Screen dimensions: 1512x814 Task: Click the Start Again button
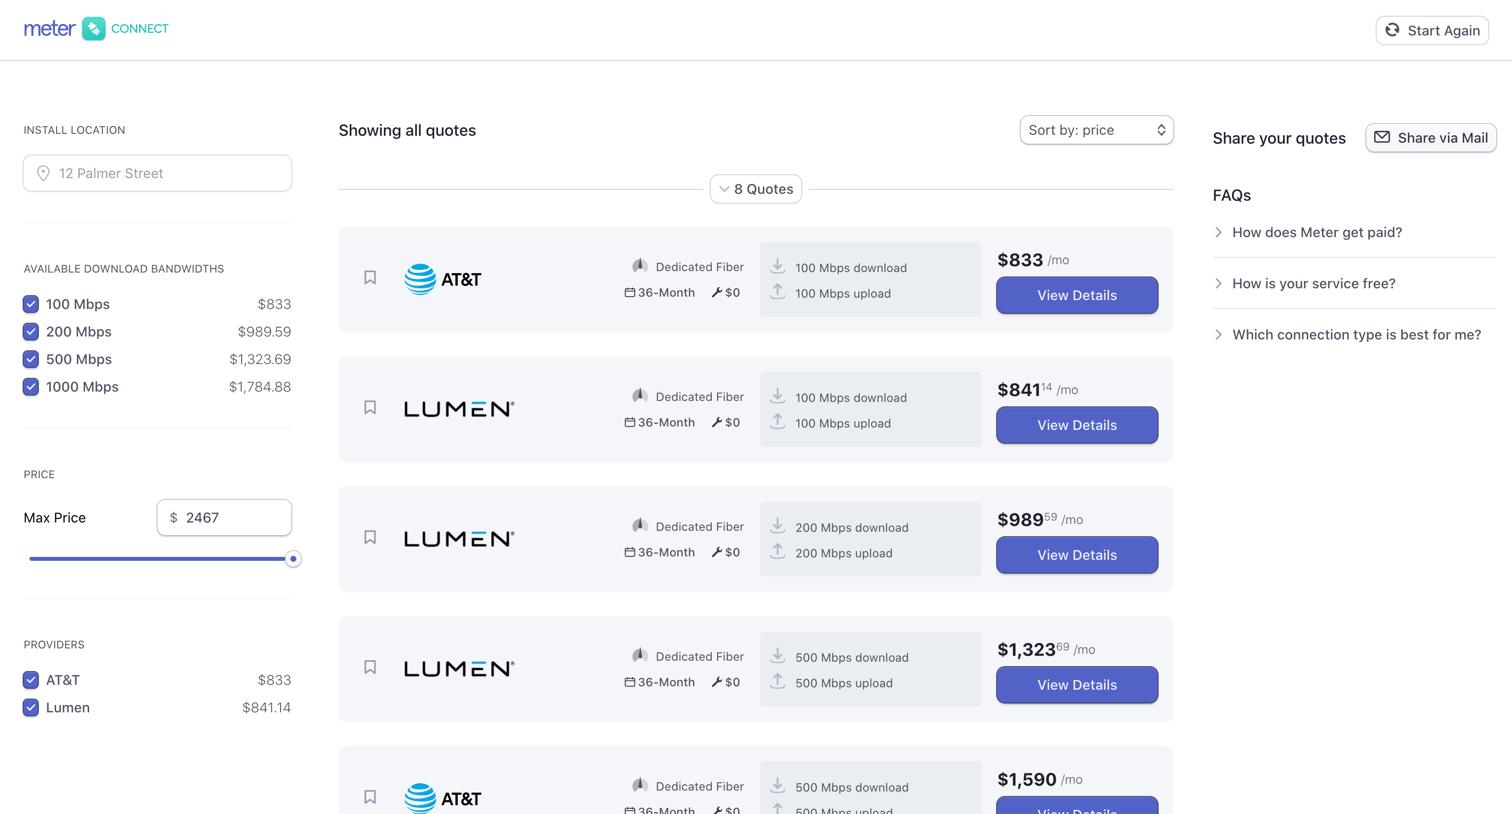[1432, 30]
